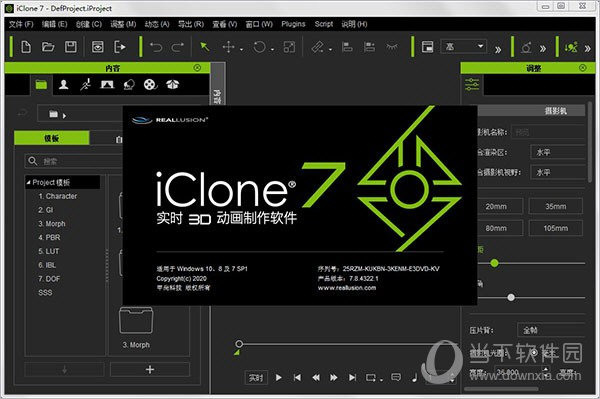Select '4. PBR' tree item
This screenshot has width=600, height=399.
49,238
